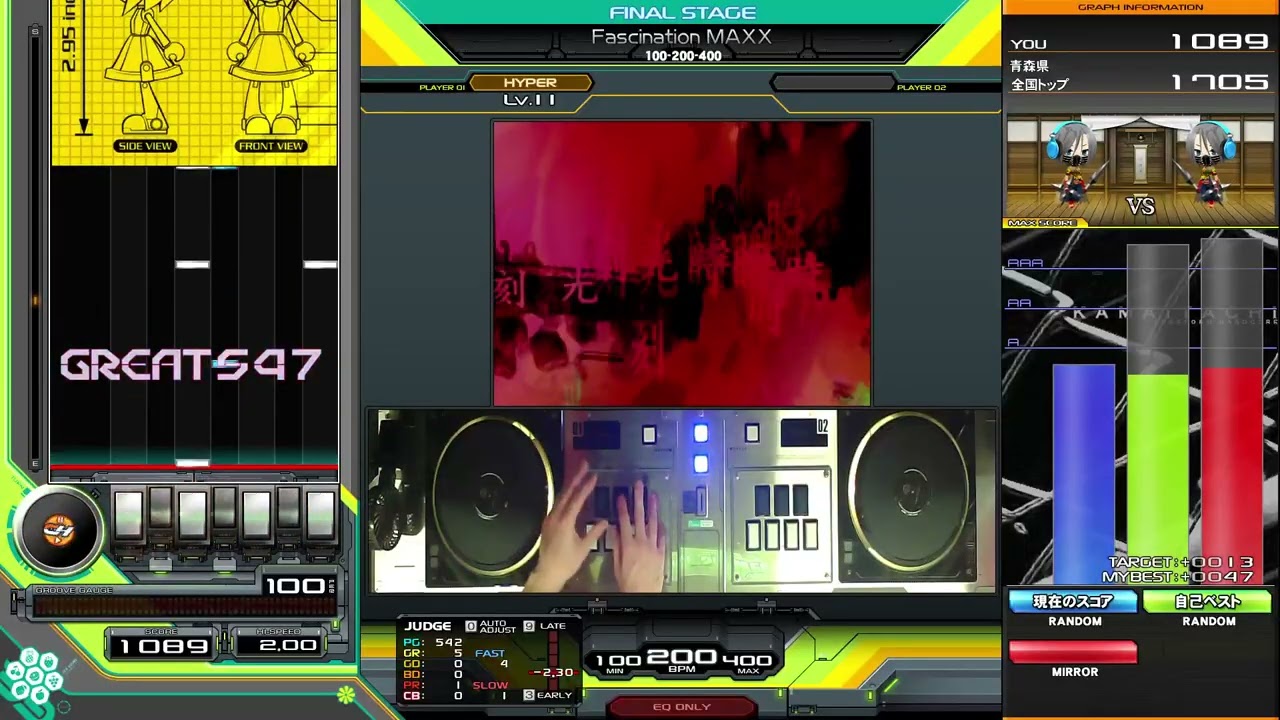The image size is (1280, 720).
Task: Click the RANDOM label under 自己ベスト
Action: [x=1209, y=621]
